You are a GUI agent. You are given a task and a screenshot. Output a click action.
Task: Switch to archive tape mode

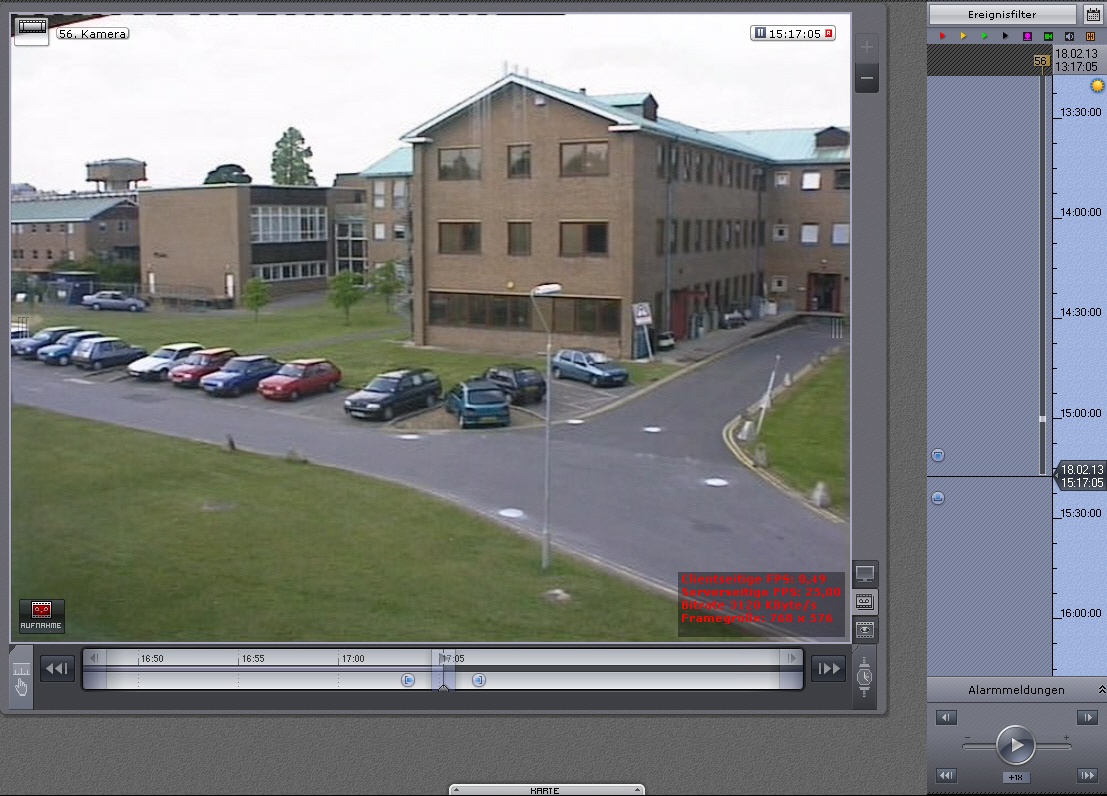pos(865,602)
